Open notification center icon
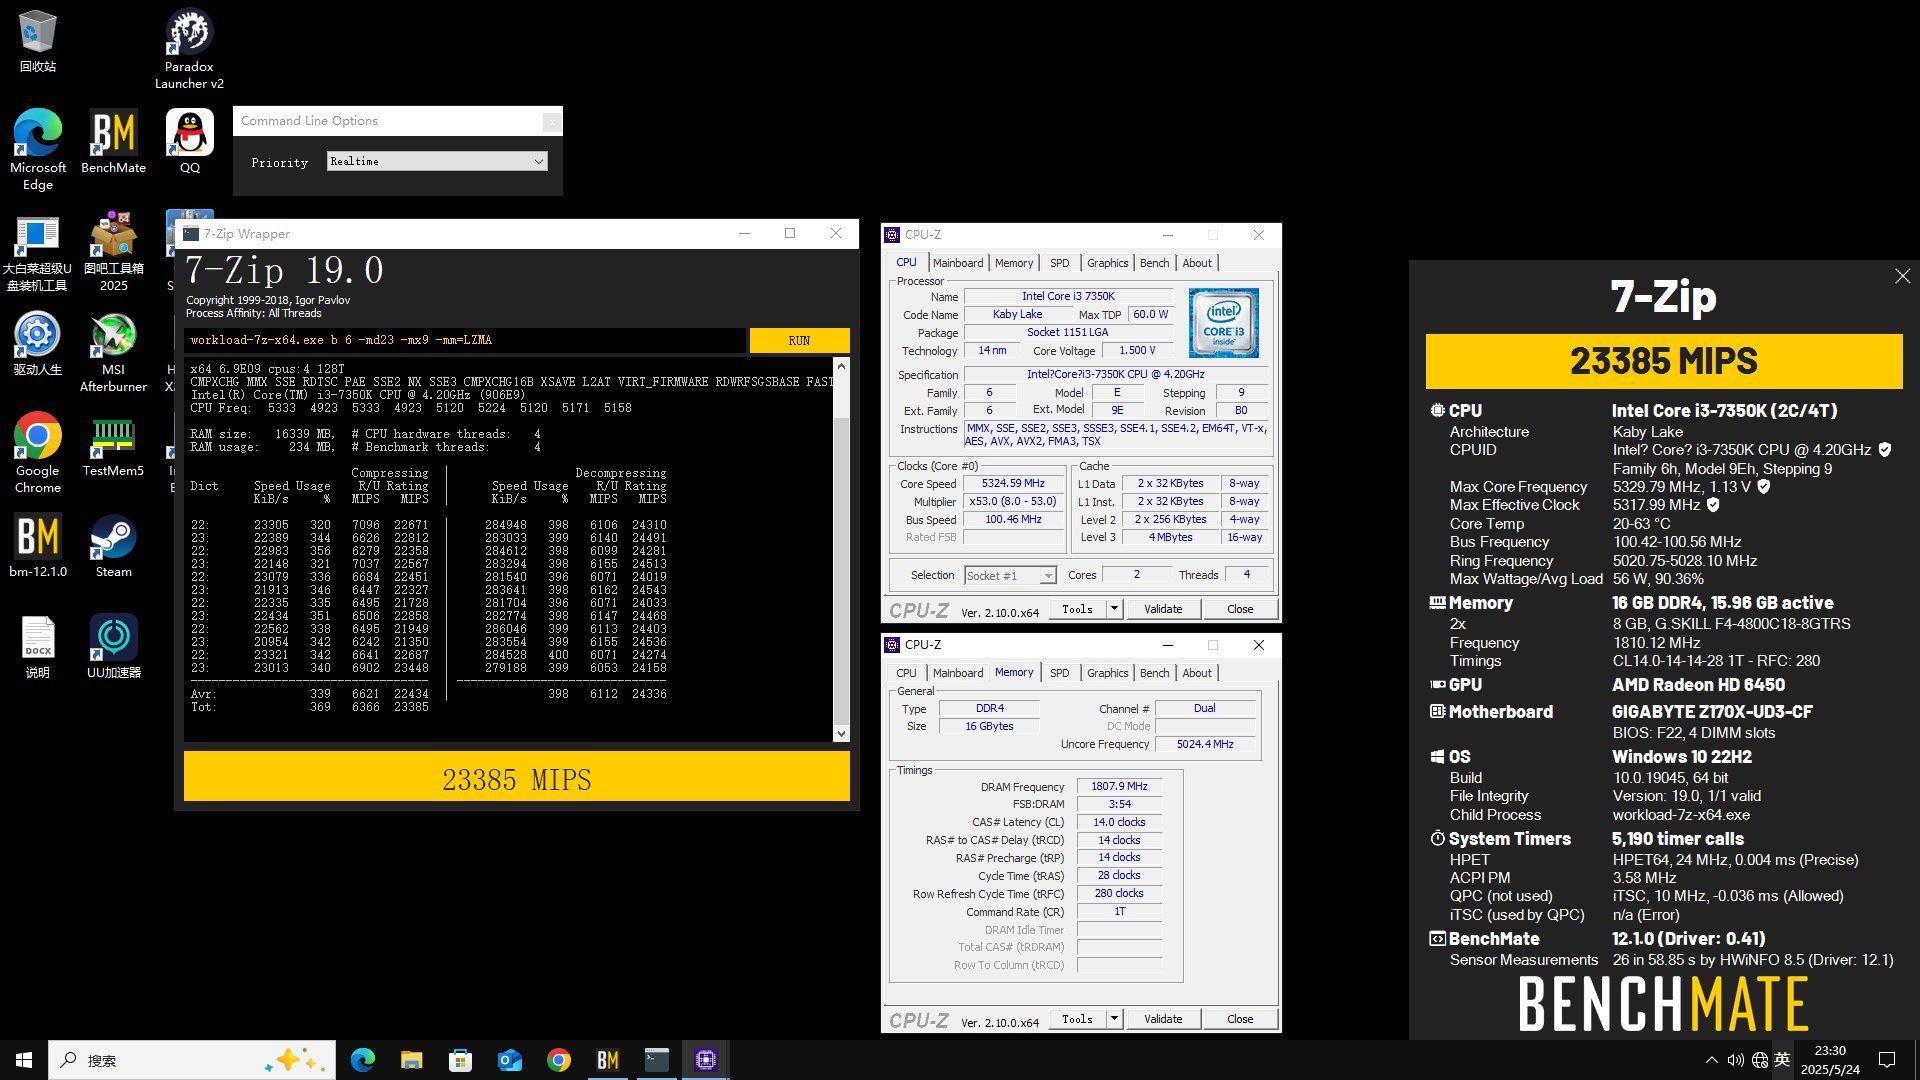 [1887, 1060]
